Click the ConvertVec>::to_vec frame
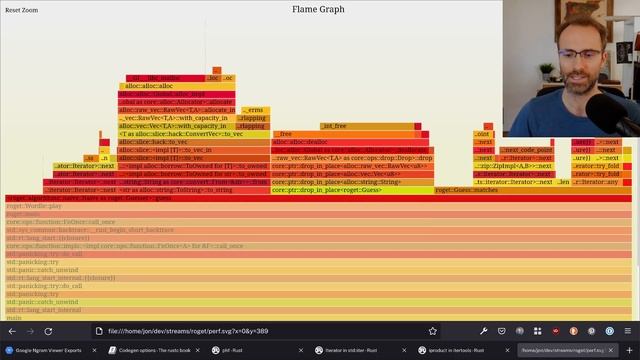 coord(194,134)
